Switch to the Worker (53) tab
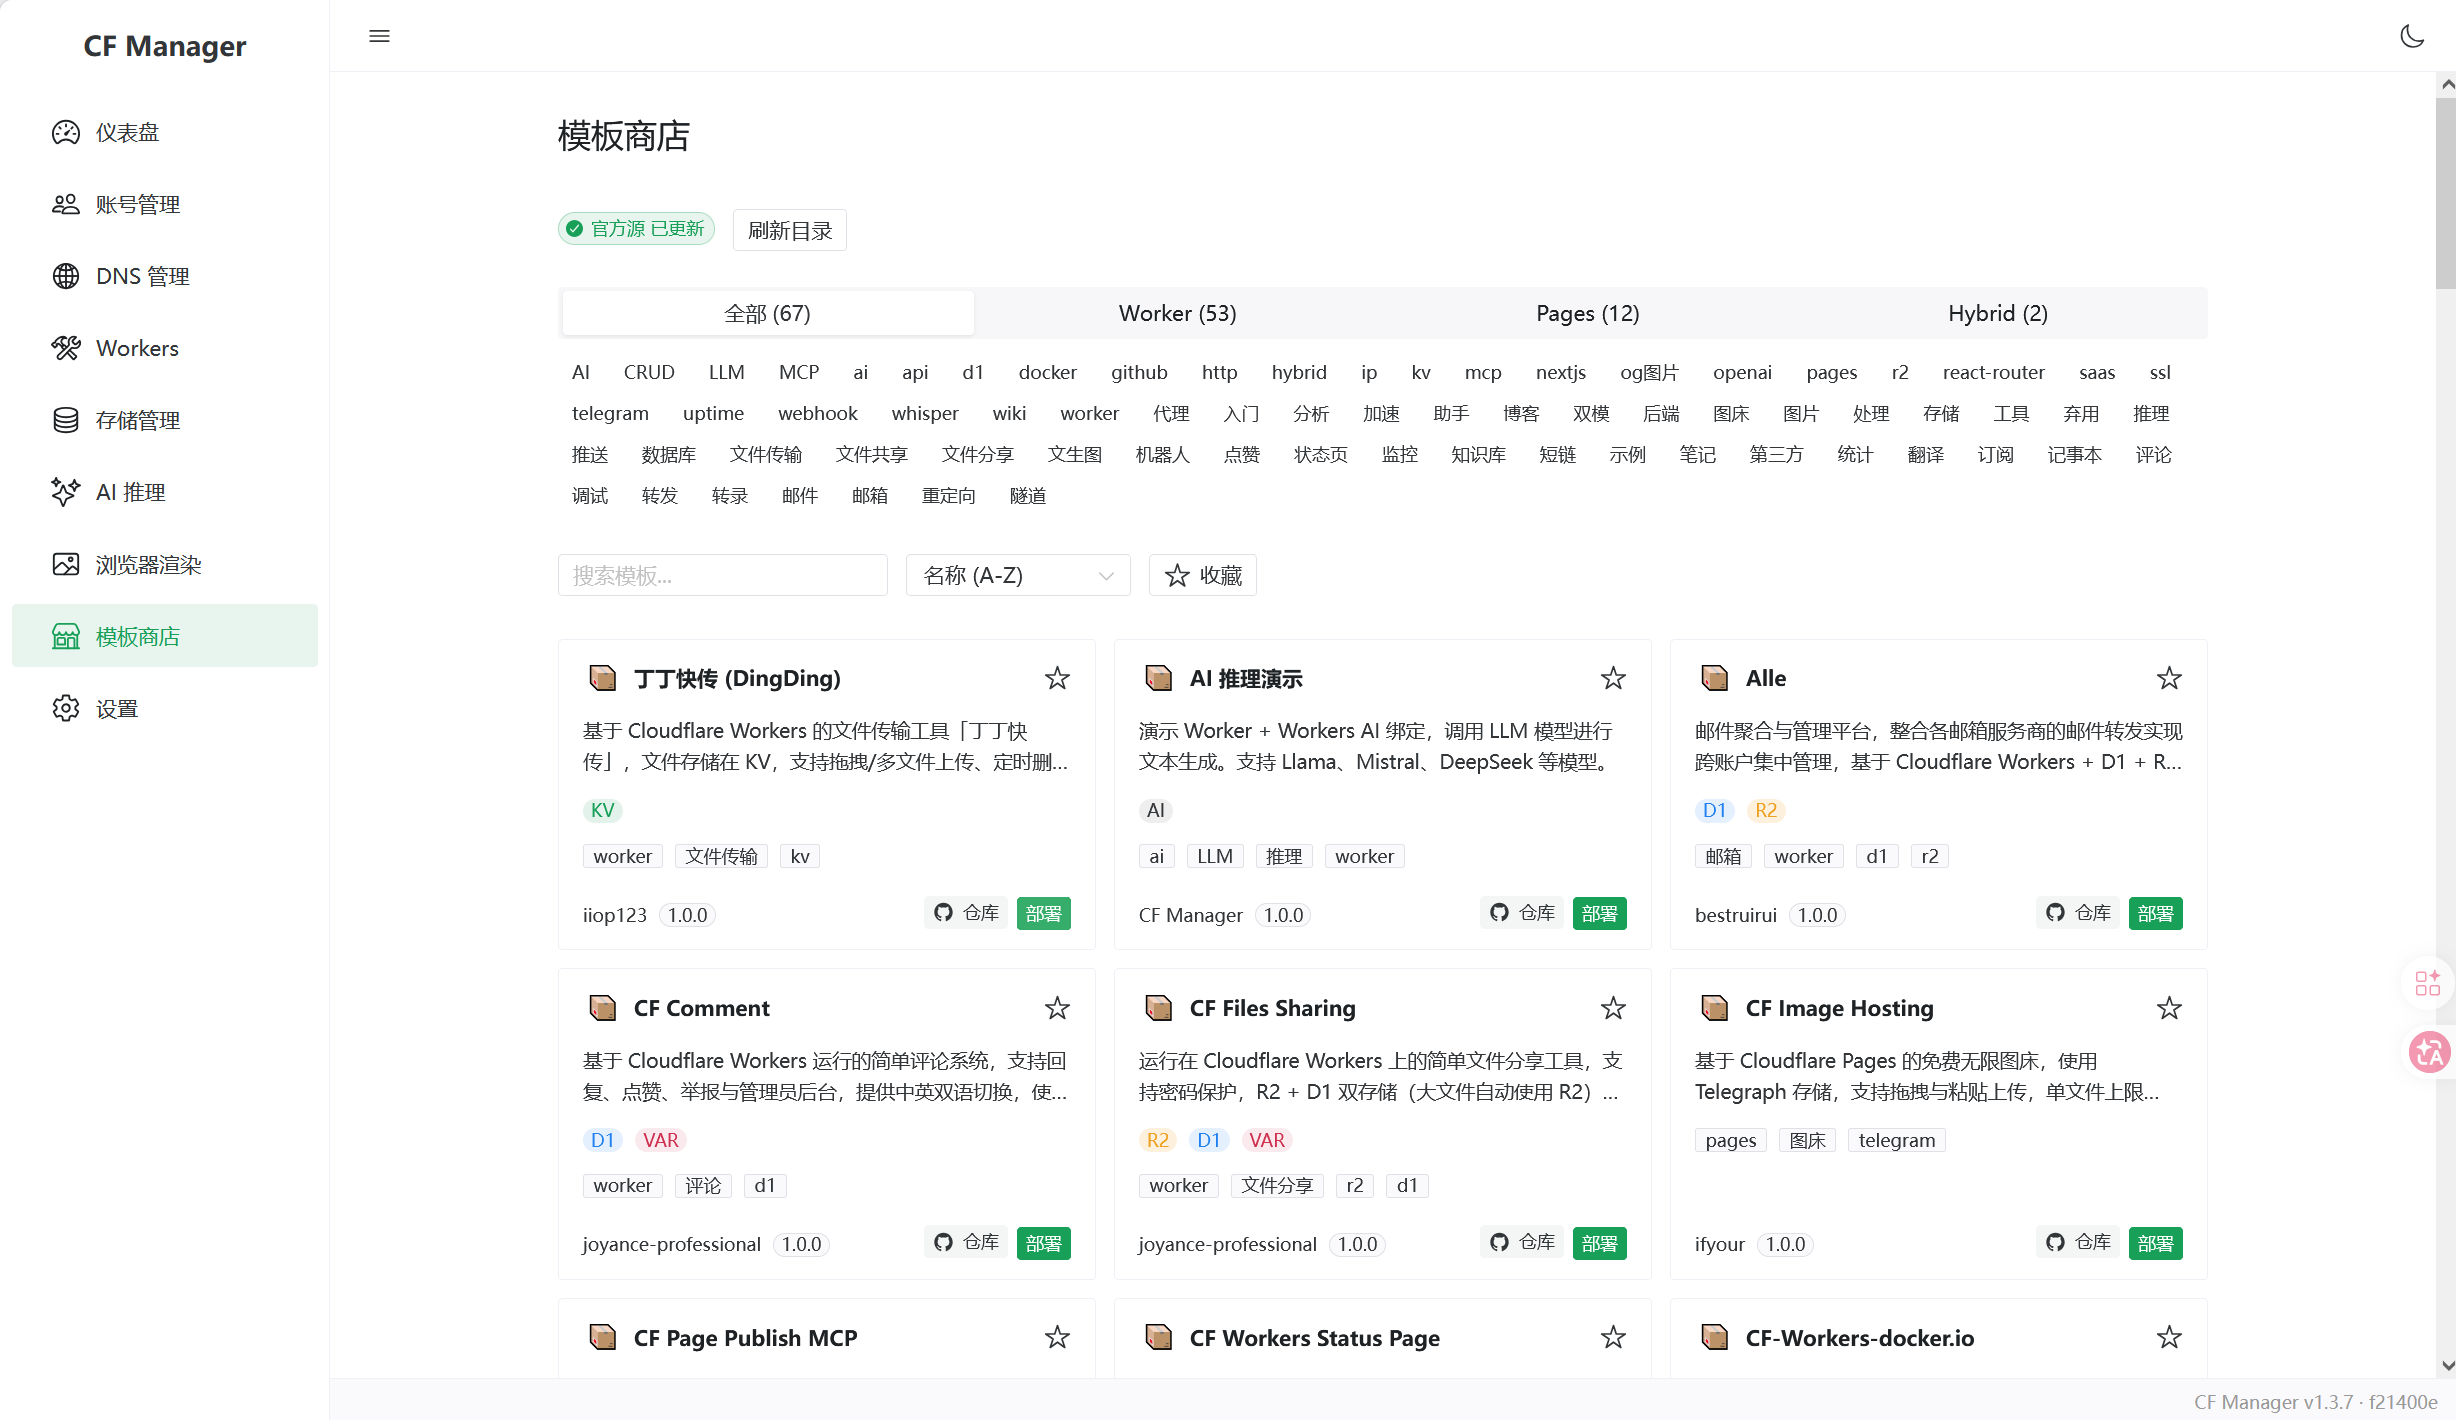 (x=1178, y=313)
